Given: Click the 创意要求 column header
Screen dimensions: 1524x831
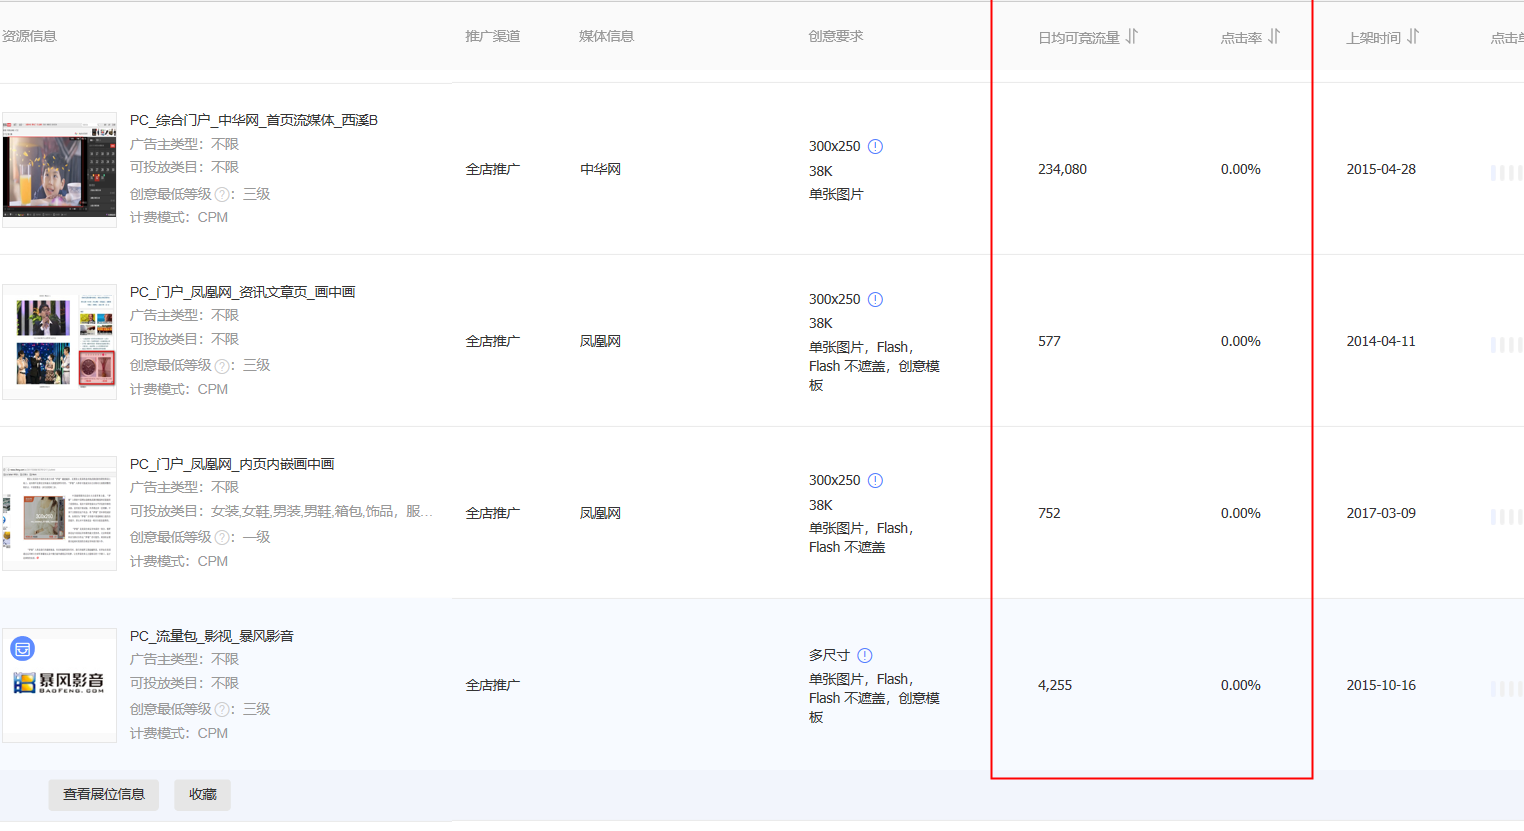Looking at the screenshot, I should click(836, 36).
